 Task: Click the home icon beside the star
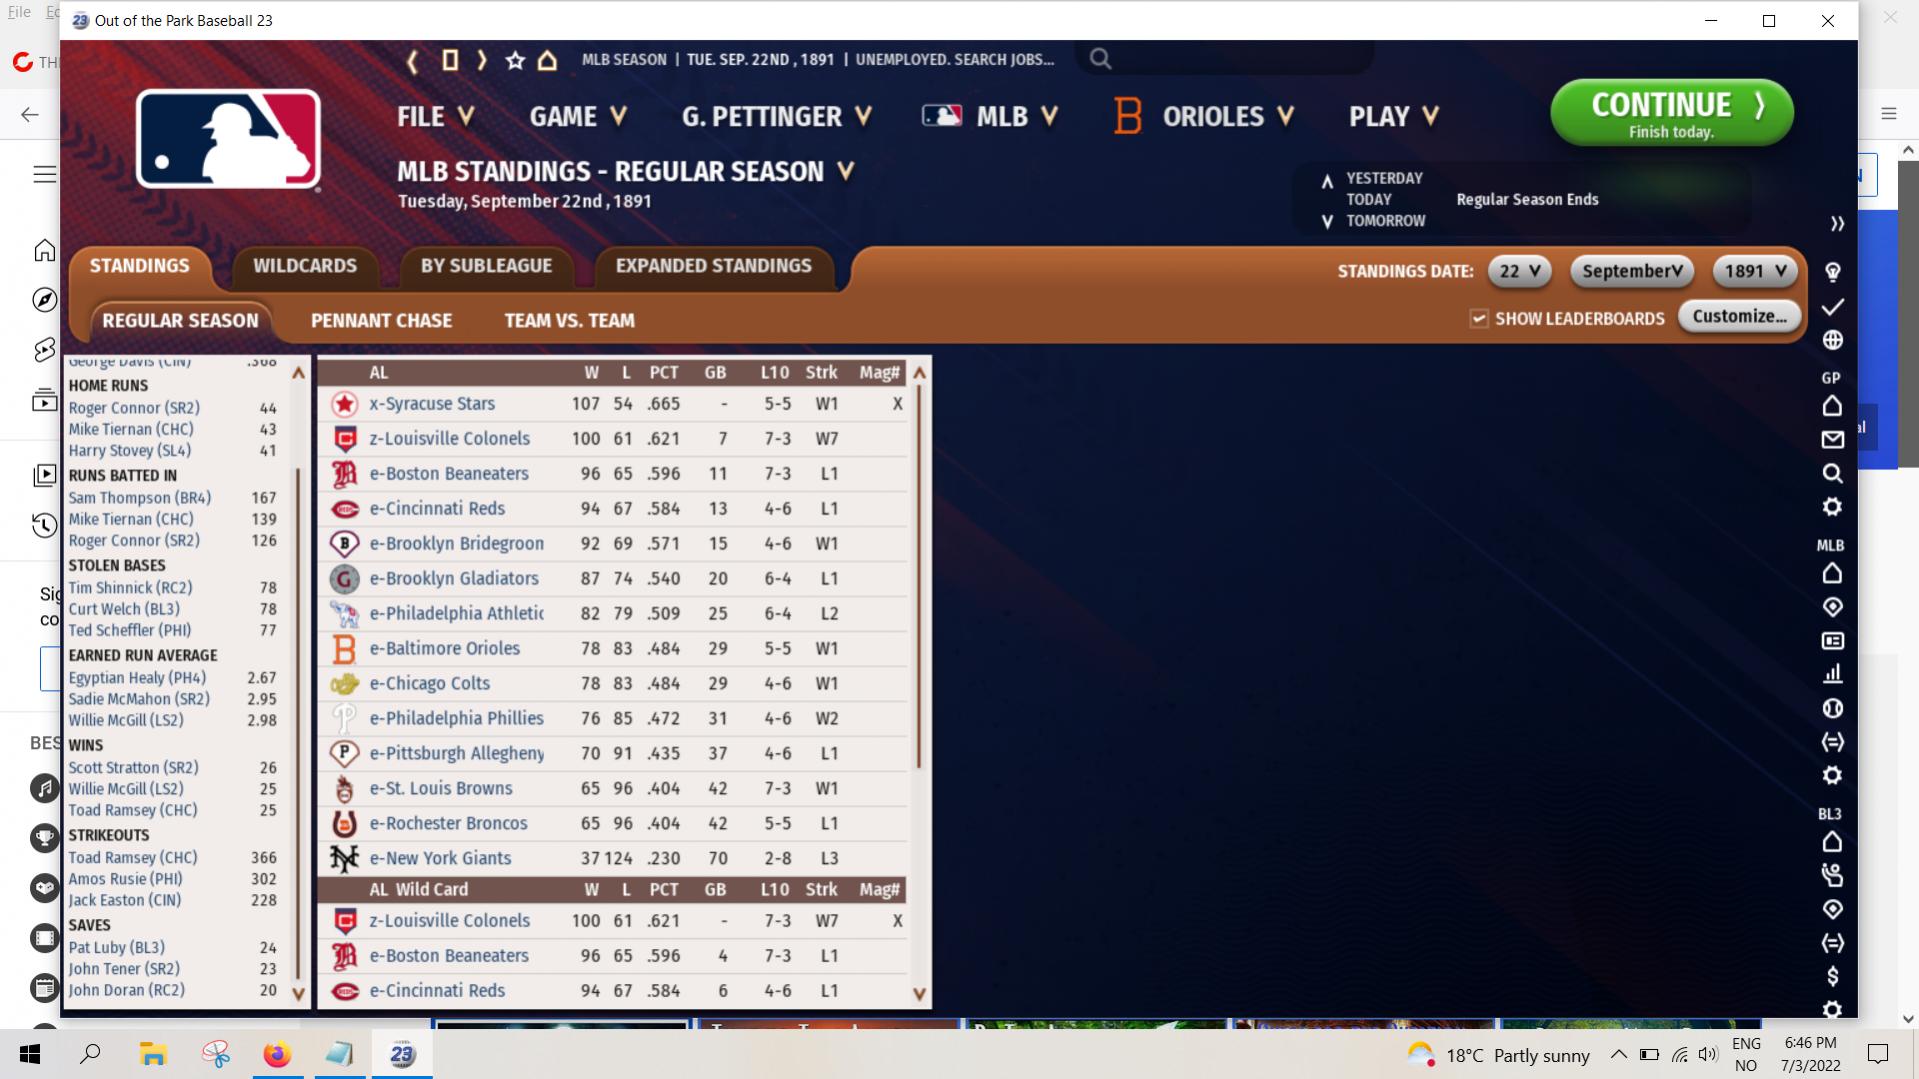547,60
